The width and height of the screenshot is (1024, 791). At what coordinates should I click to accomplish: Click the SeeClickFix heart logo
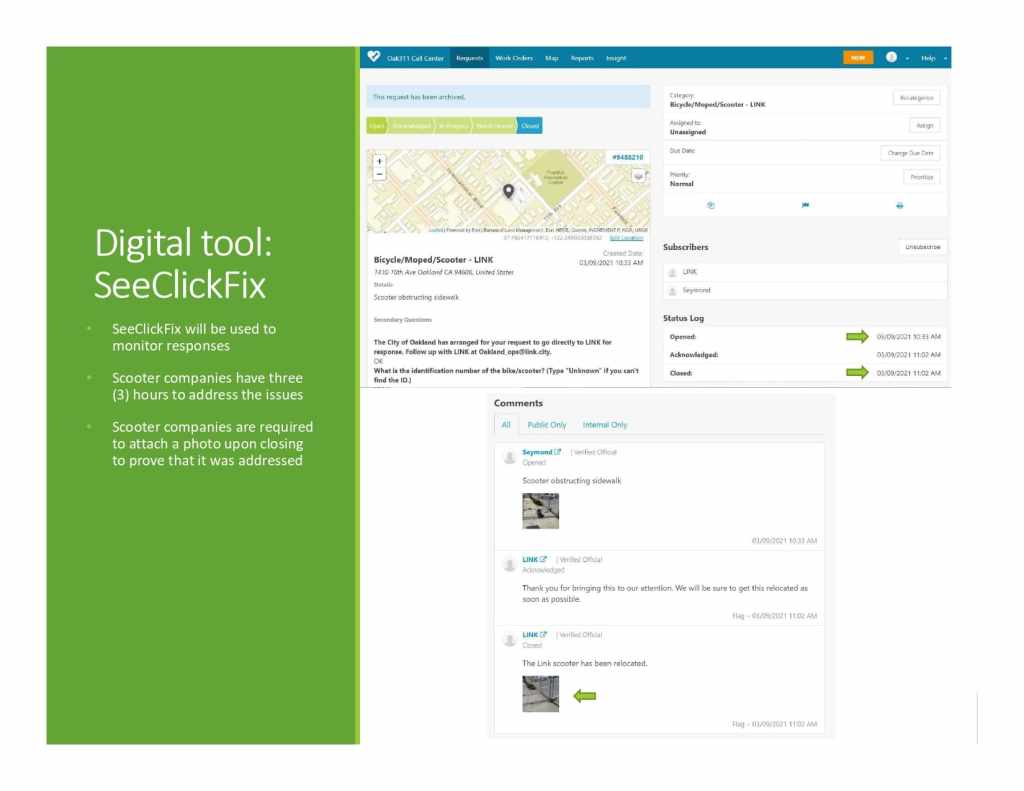(374, 58)
